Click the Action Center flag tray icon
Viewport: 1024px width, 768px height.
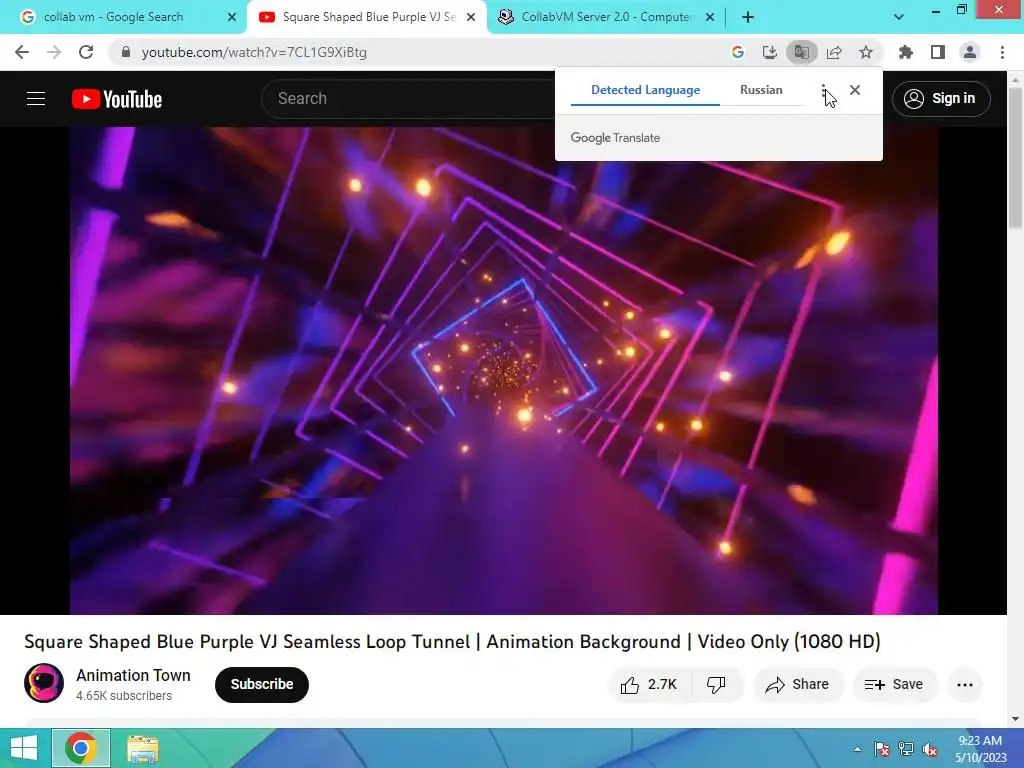pyautogui.click(x=882, y=749)
